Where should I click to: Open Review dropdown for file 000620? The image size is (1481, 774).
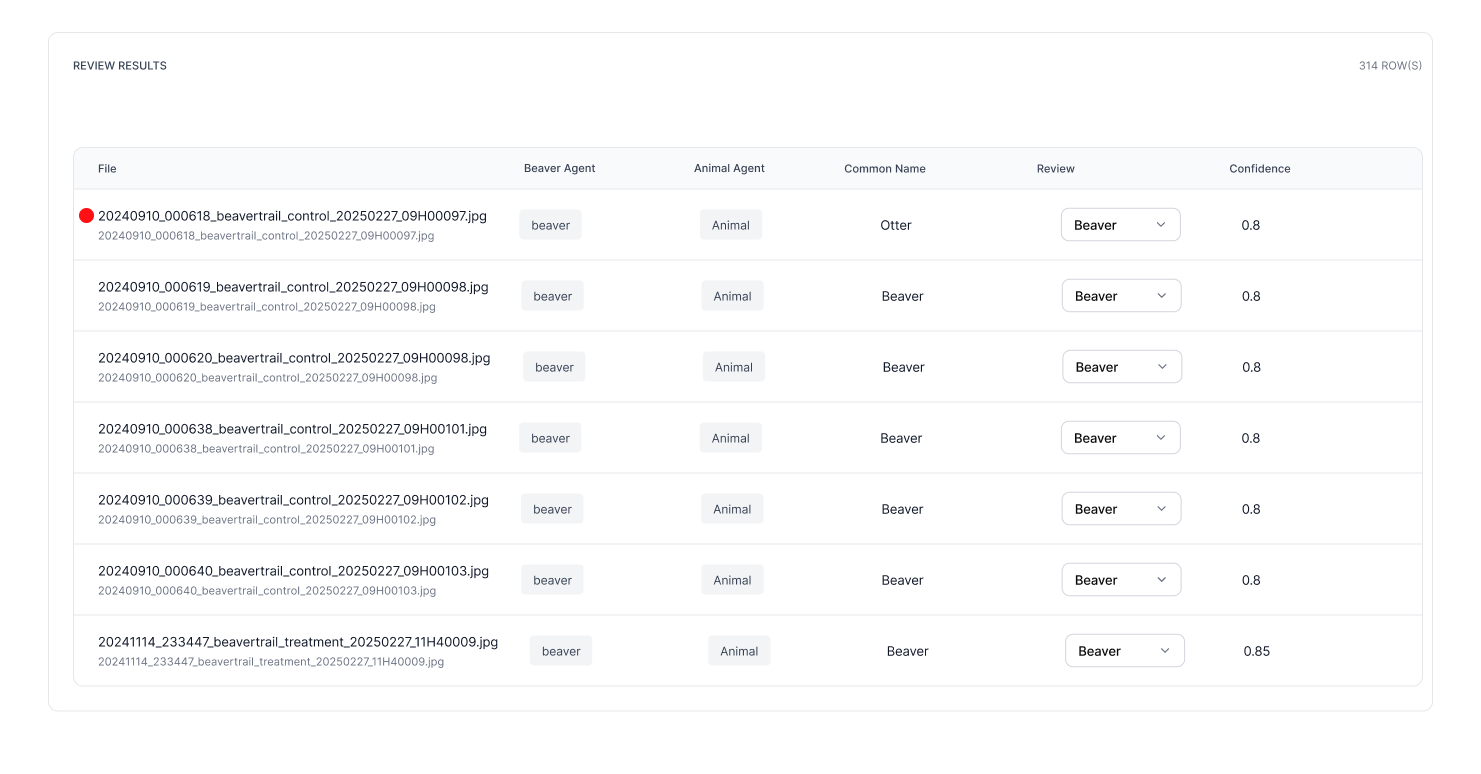(x=1121, y=367)
